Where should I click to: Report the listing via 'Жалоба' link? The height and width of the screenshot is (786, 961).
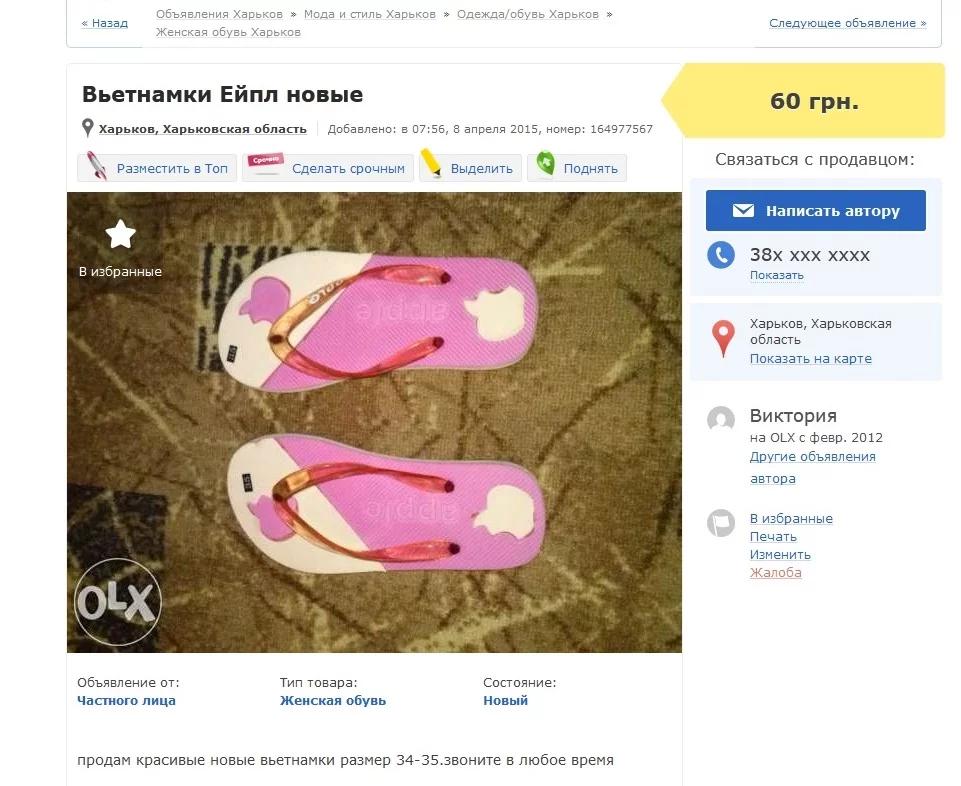[775, 573]
